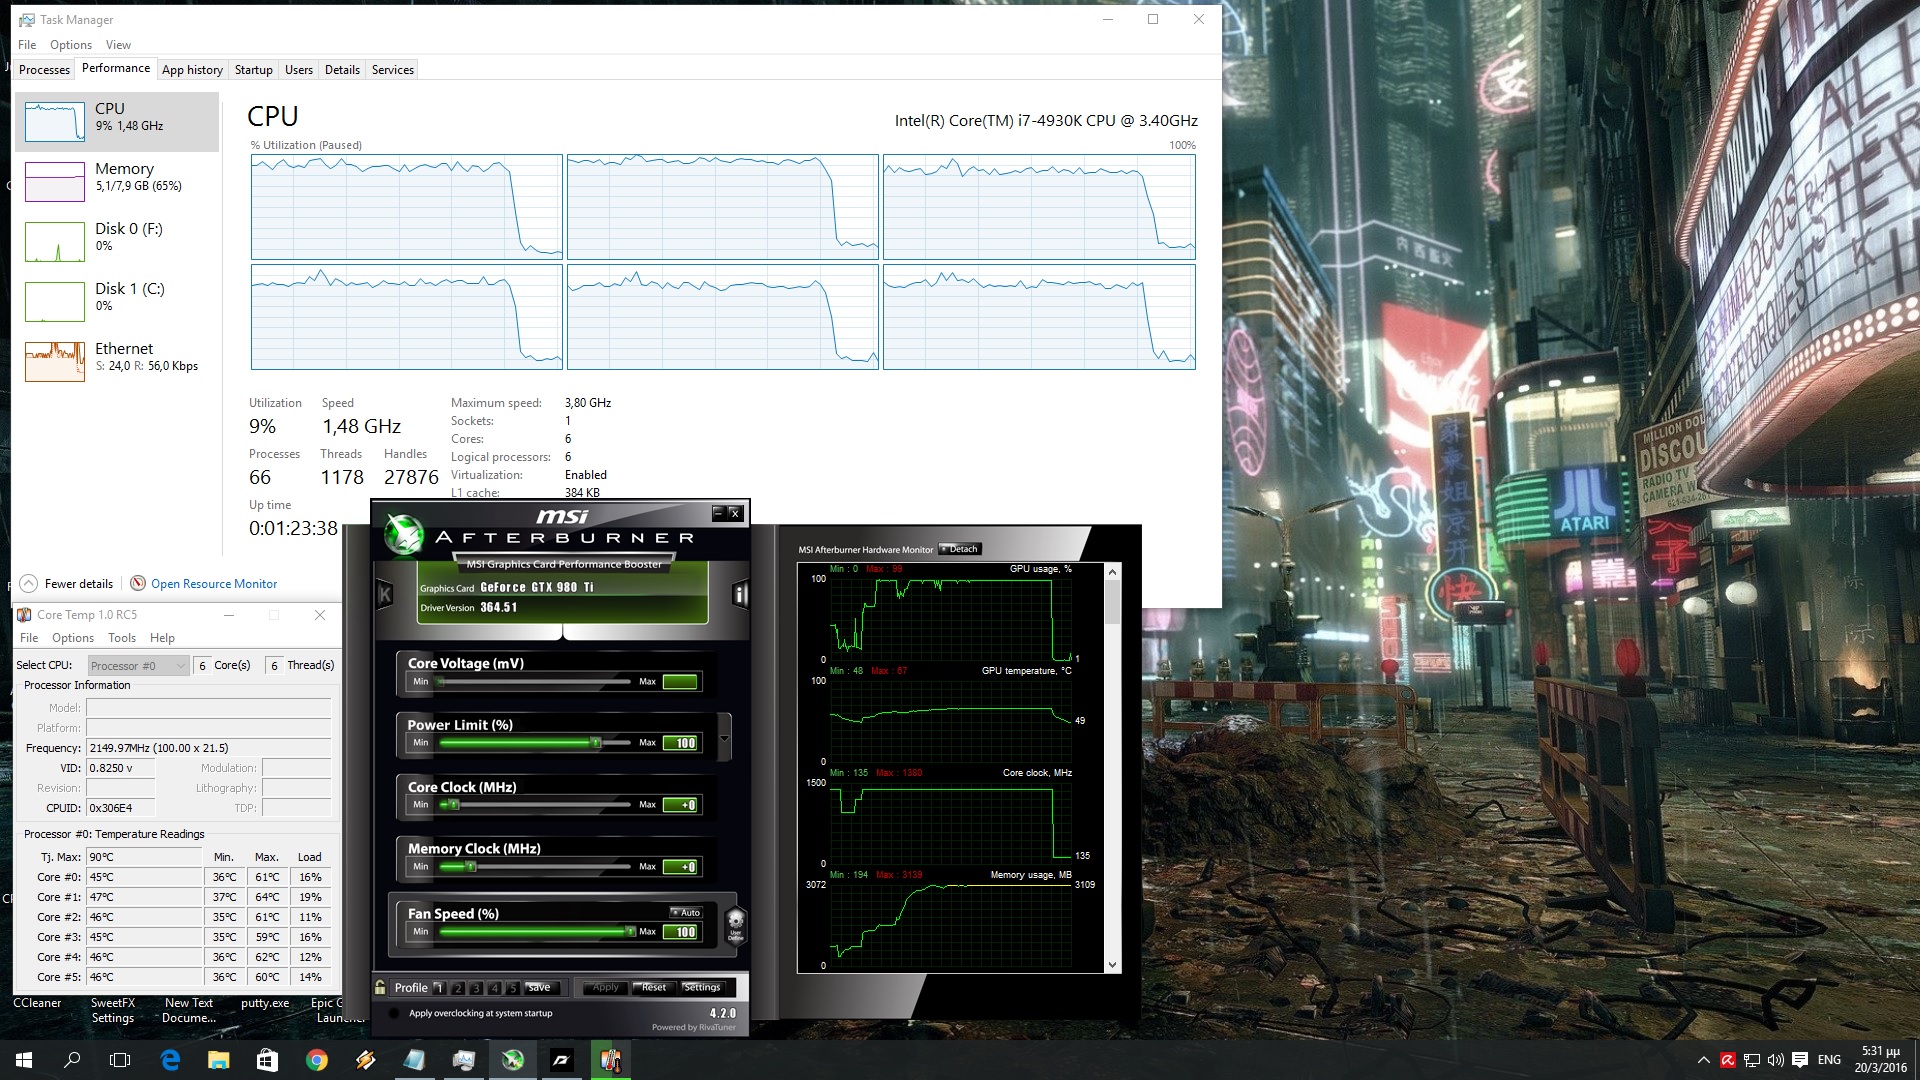Switch to the App history tab
The height and width of the screenshot is (1080, 1920).
pos(192,70)
